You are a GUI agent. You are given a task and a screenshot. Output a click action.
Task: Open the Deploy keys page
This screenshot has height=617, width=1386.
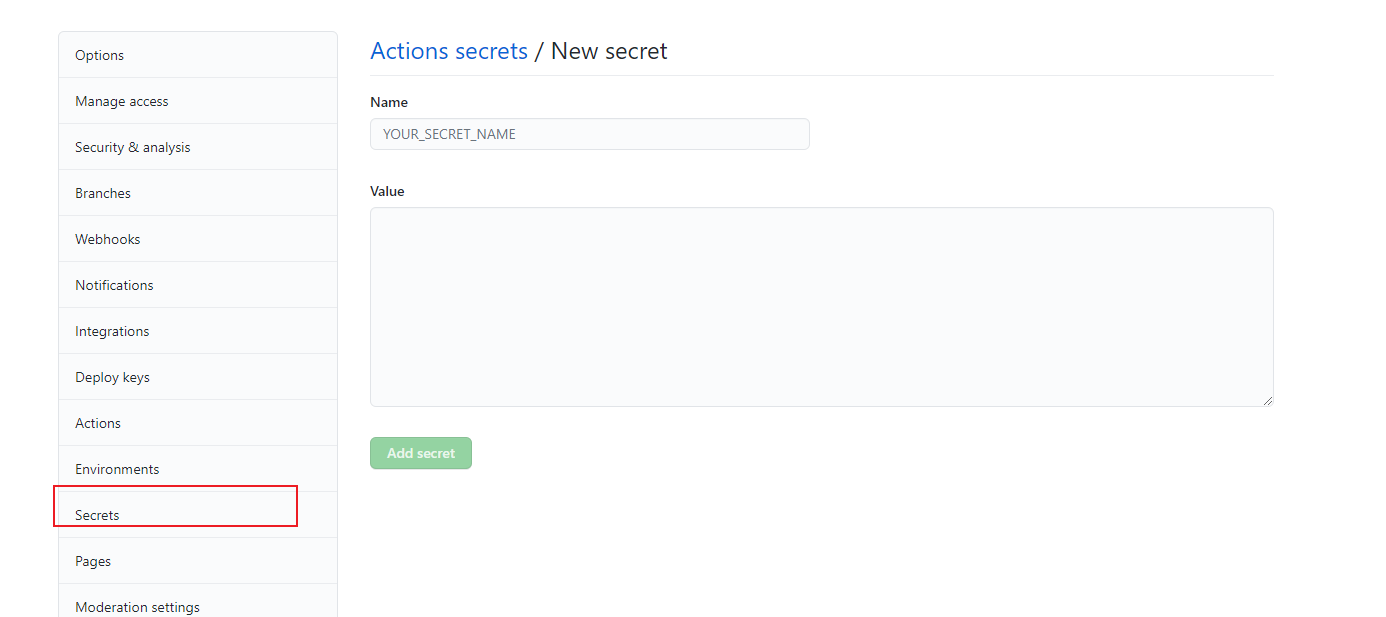[x=112, y=376]
